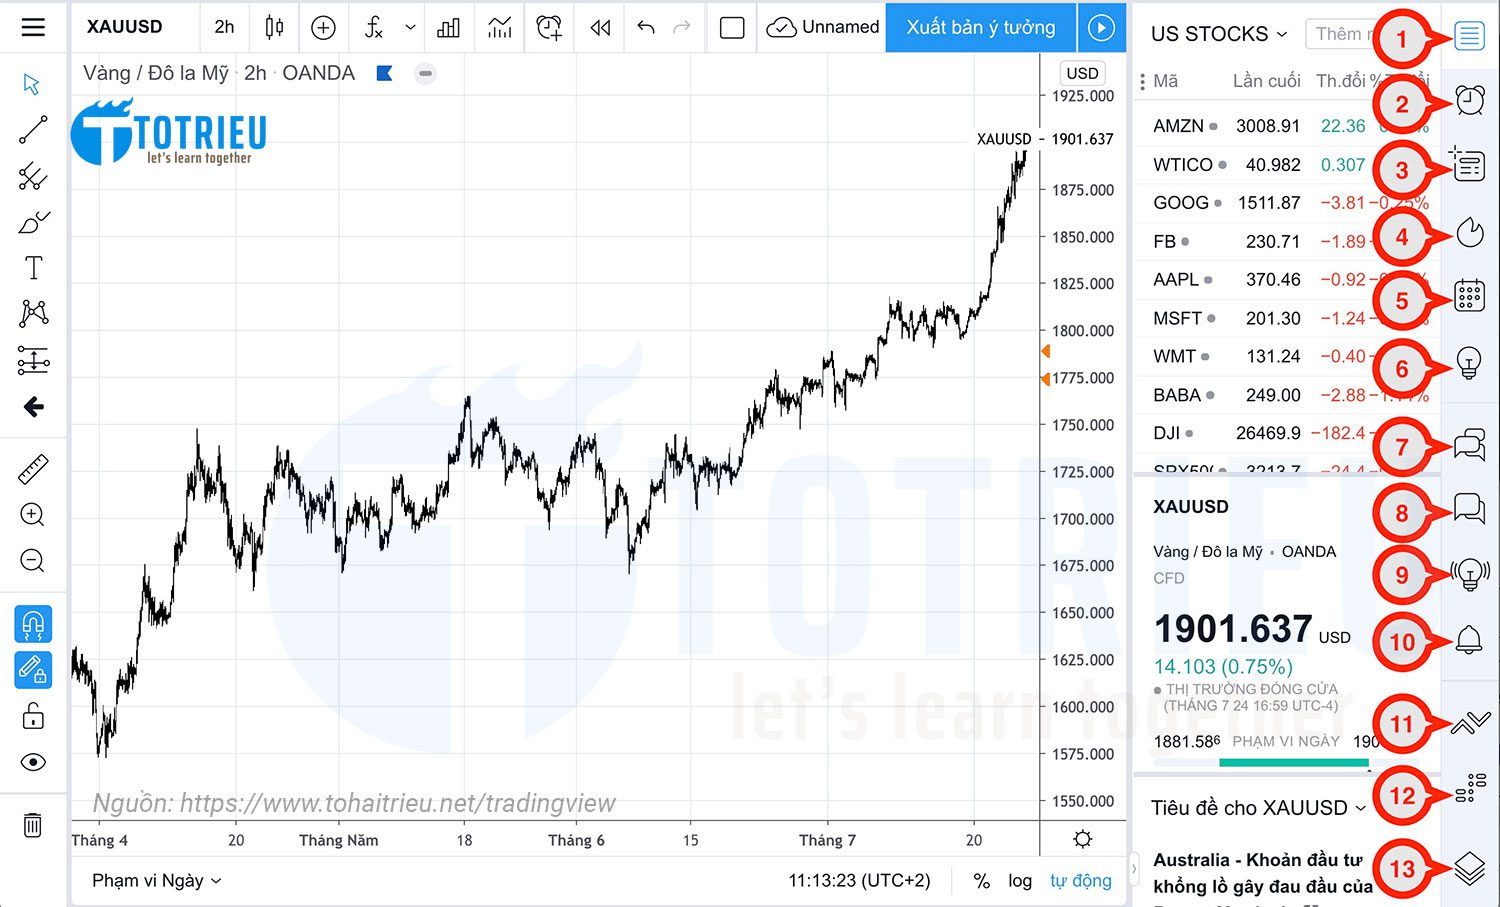Click Xuất bản ý tưởng button
This screenshot has height=907, width=1500.
(x=981, y=27)
